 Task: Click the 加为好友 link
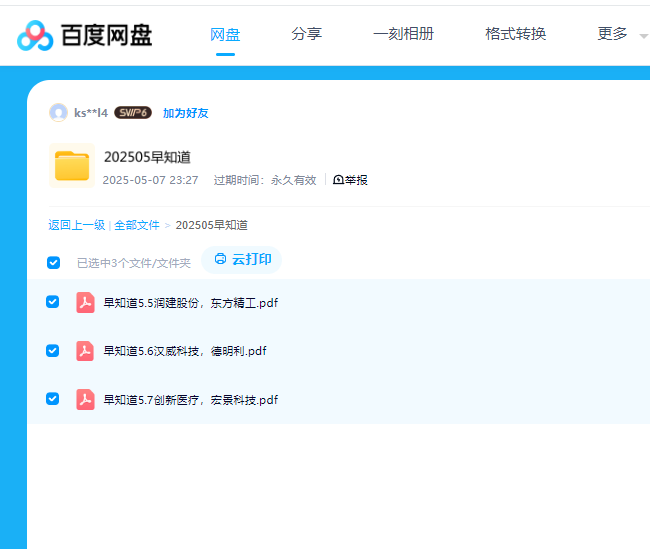click(x=186, y=113)
